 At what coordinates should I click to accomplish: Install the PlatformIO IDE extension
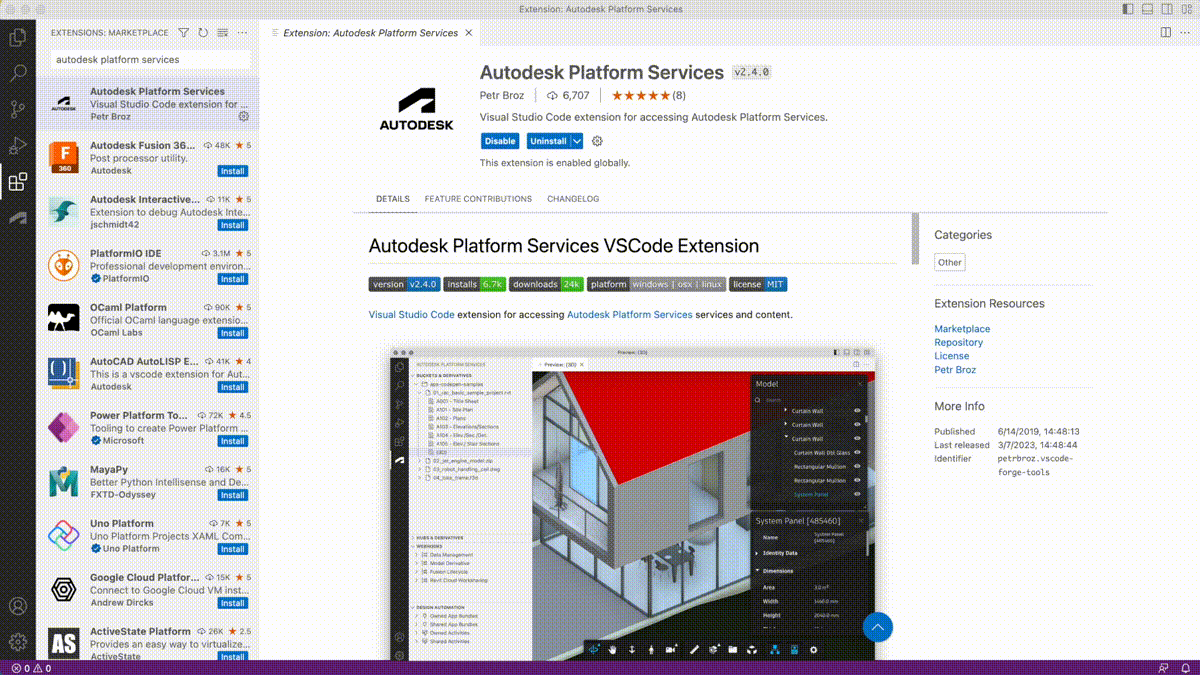[x=233, y=279]
